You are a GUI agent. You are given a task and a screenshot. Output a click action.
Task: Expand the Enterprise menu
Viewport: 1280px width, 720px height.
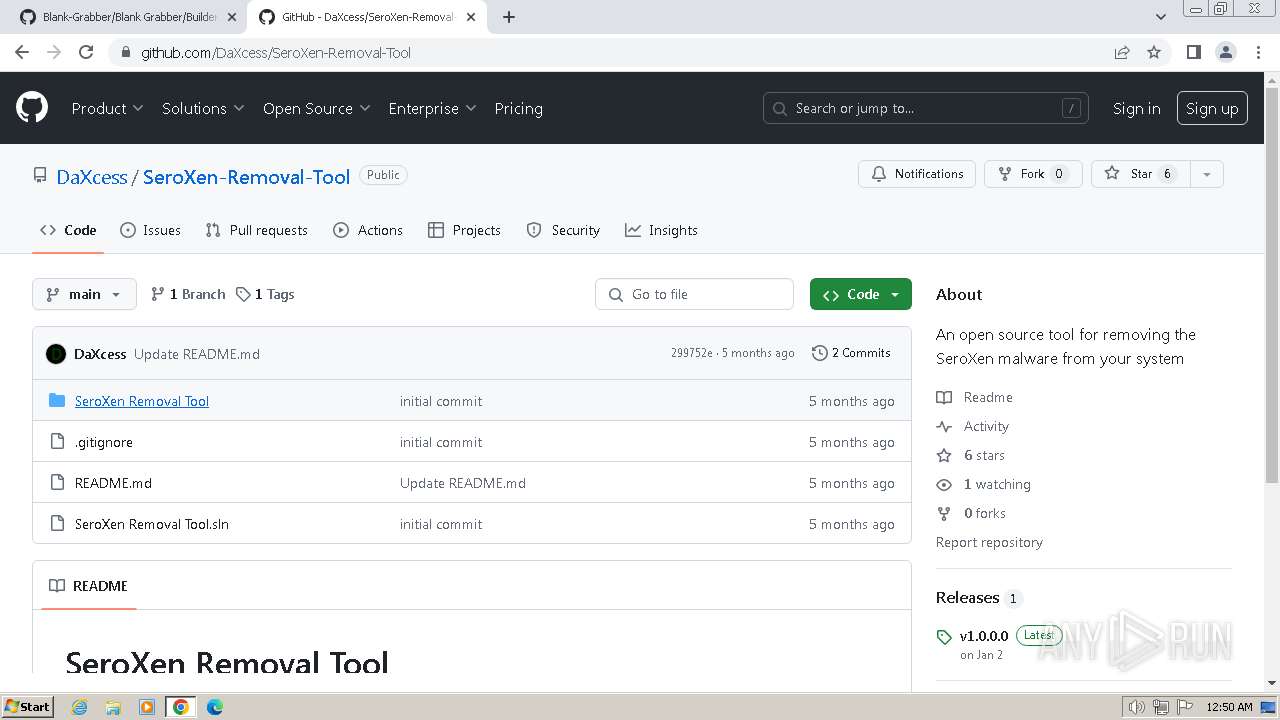pos(432,108)
